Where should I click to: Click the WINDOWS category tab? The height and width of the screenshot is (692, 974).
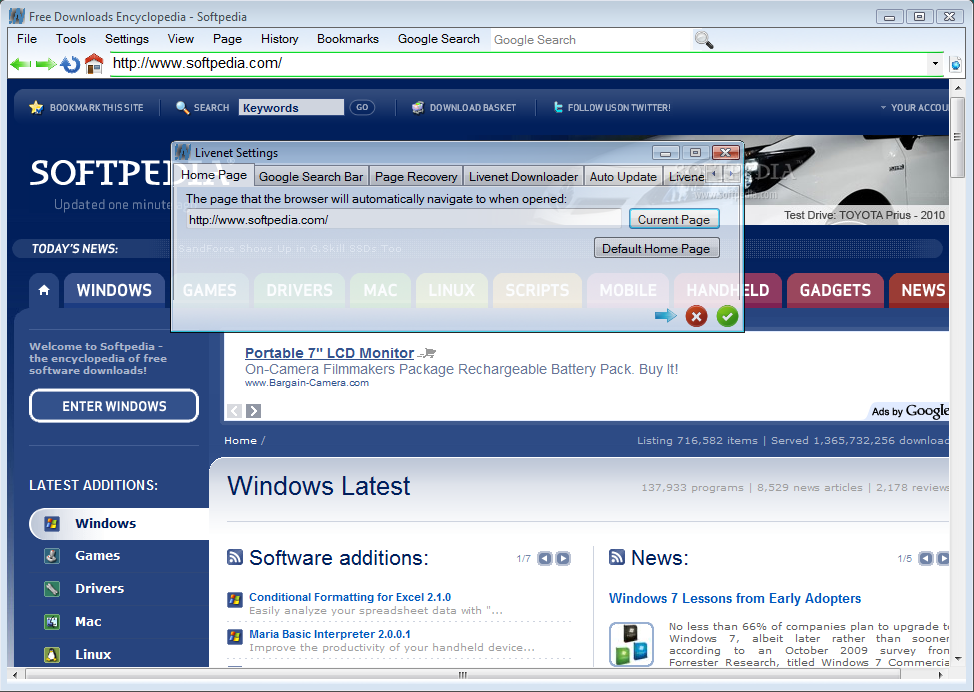pyautogui.click(x=114, y=290)
